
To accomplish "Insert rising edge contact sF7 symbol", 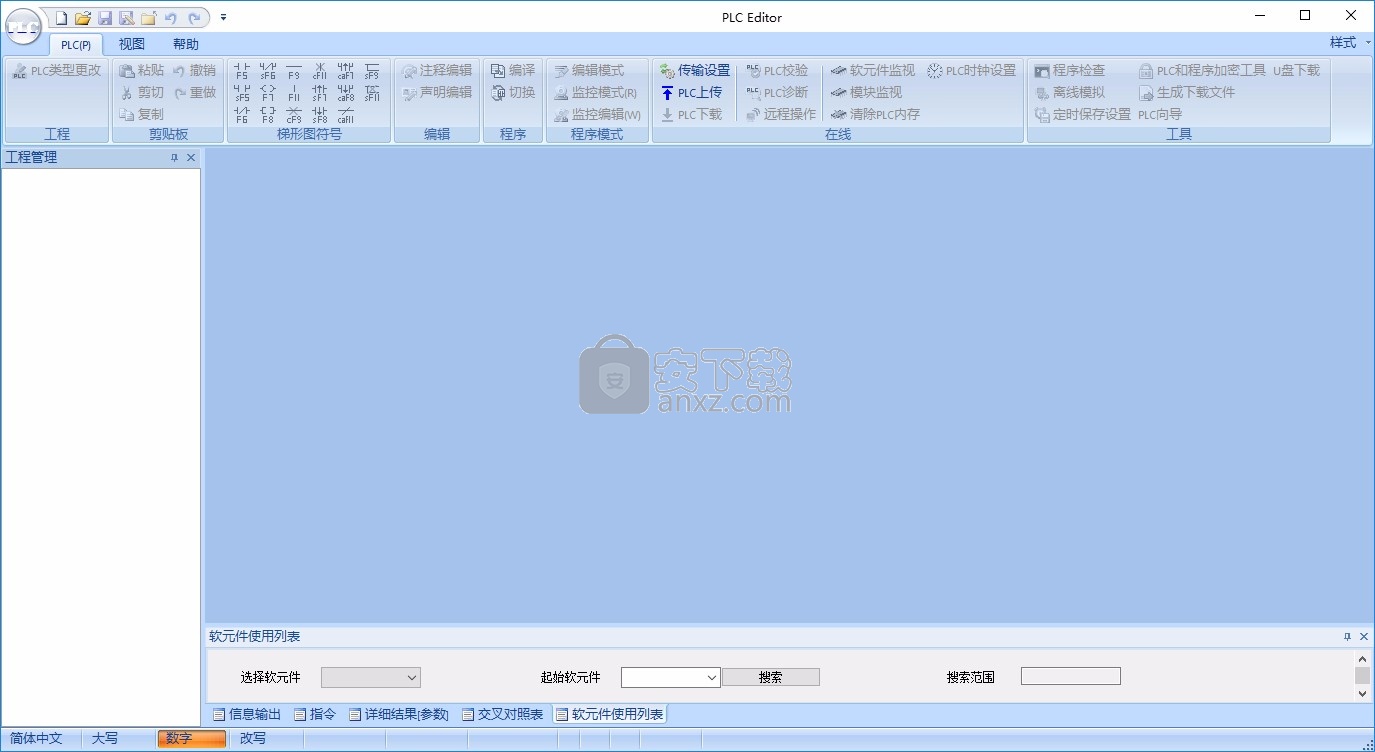I will 320,92.
